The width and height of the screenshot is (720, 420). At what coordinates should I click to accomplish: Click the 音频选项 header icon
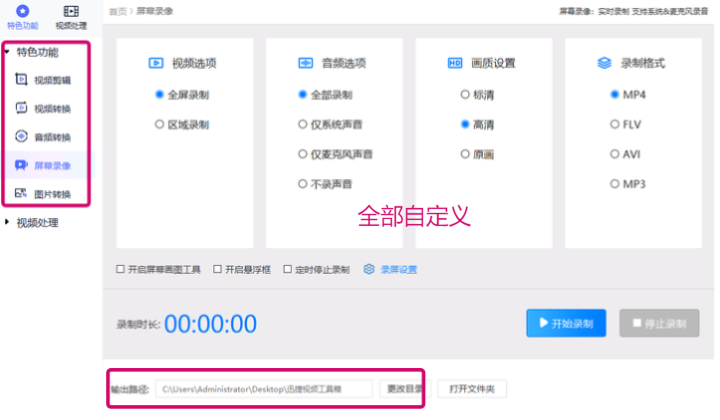tap(306, 63)
